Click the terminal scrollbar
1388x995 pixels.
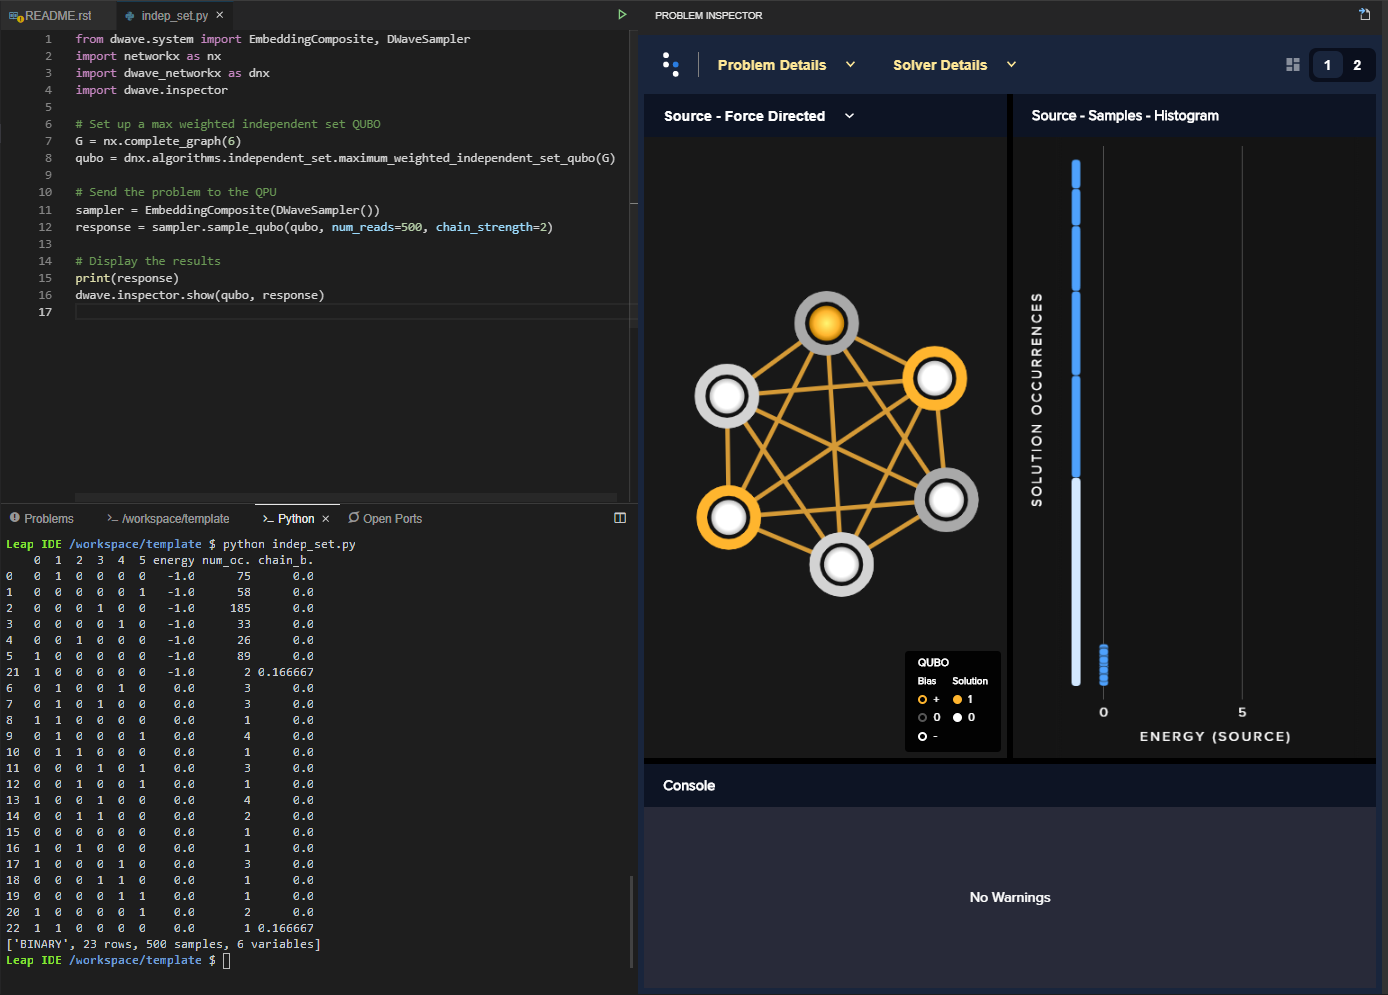(x=631, y=920)
